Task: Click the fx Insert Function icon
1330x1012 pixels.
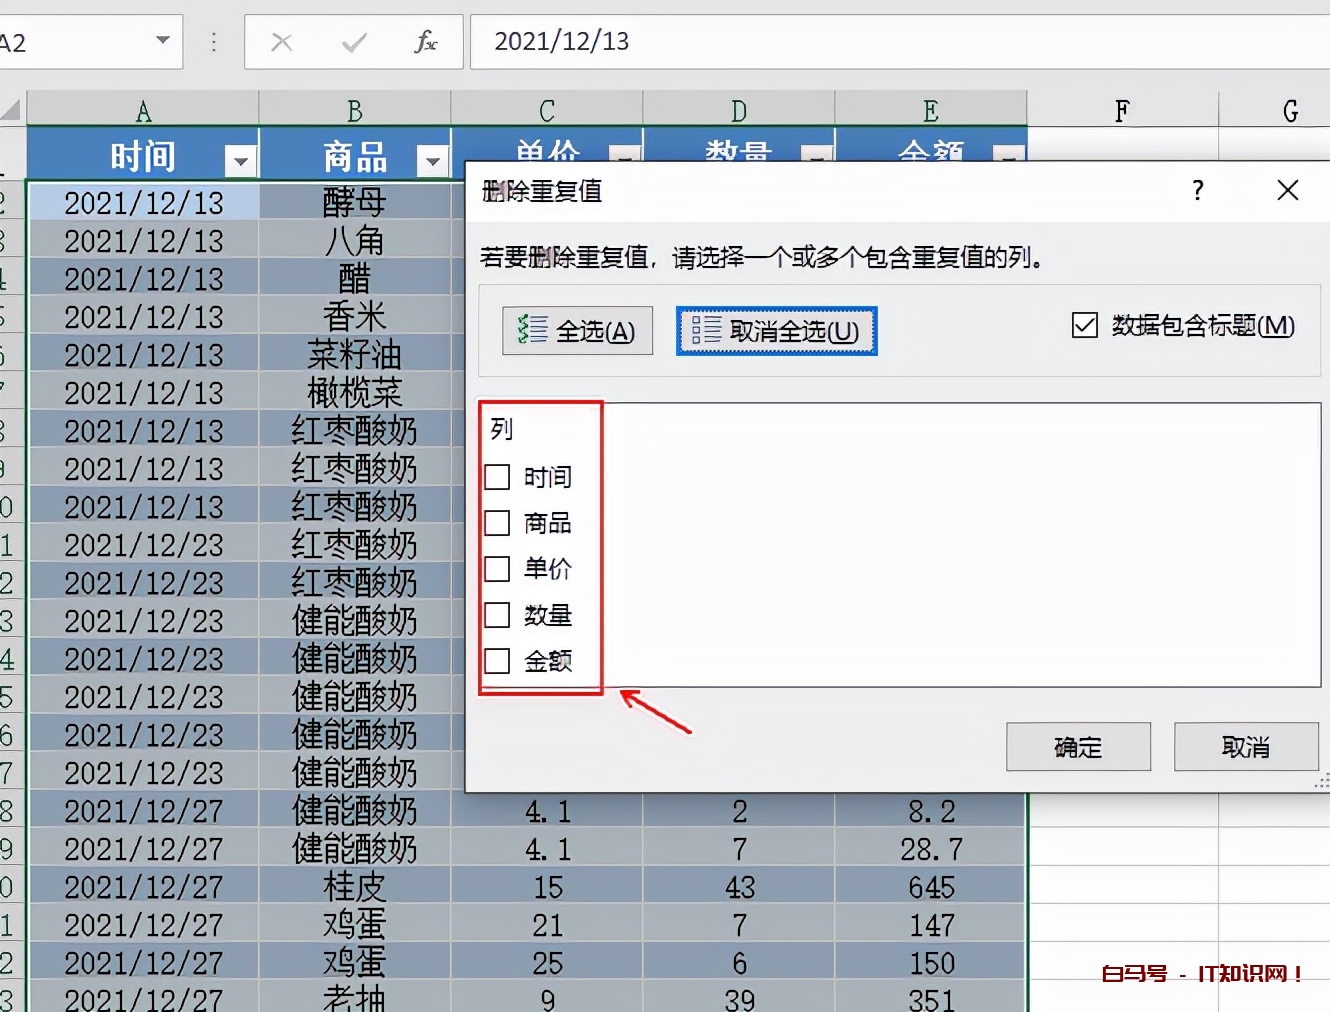Action: pyautogui.click(x=428, y=42)
